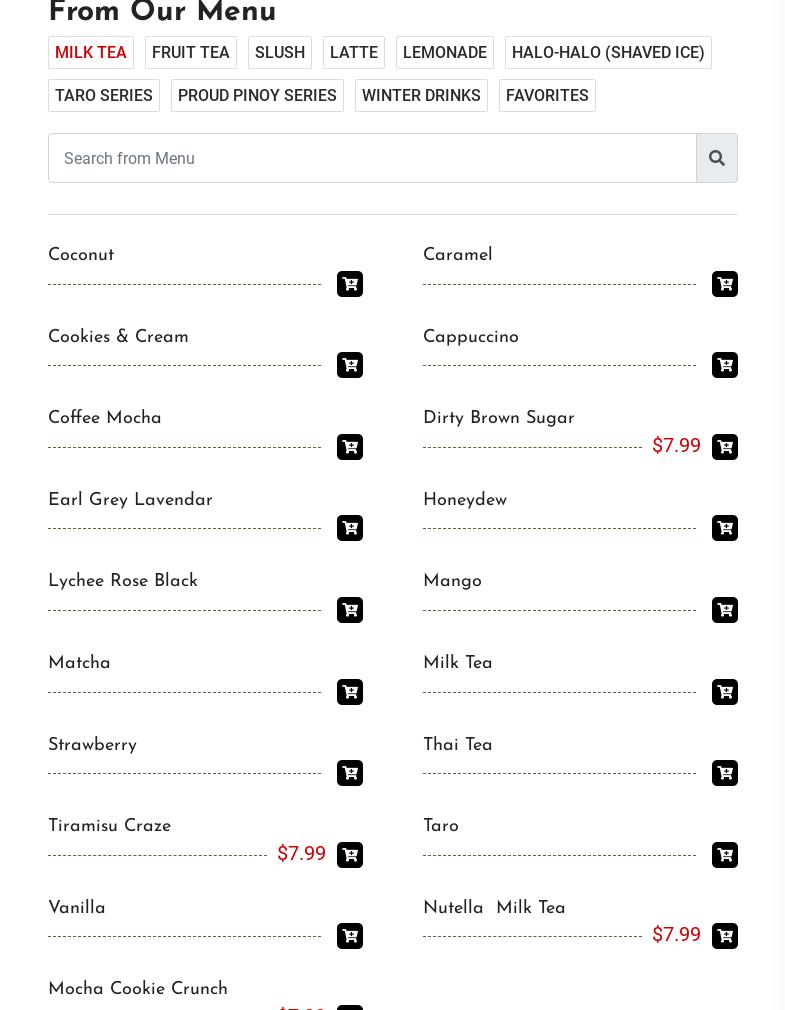The width and height of the screenshot is (785, 1010).
Task: Click cart icon for Dirty Brown Sugar
Action: [725, 447]
